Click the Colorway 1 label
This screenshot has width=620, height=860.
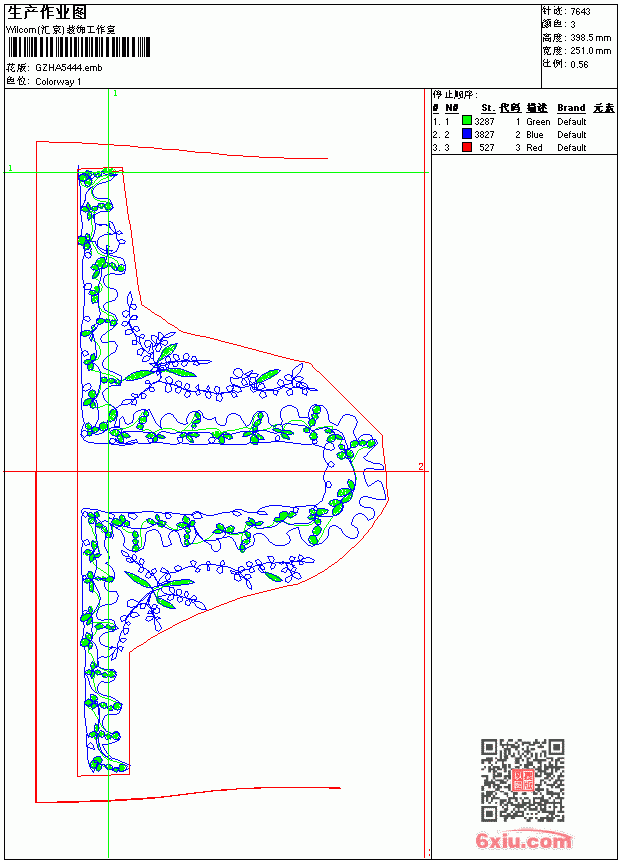(x=58, y=82)
